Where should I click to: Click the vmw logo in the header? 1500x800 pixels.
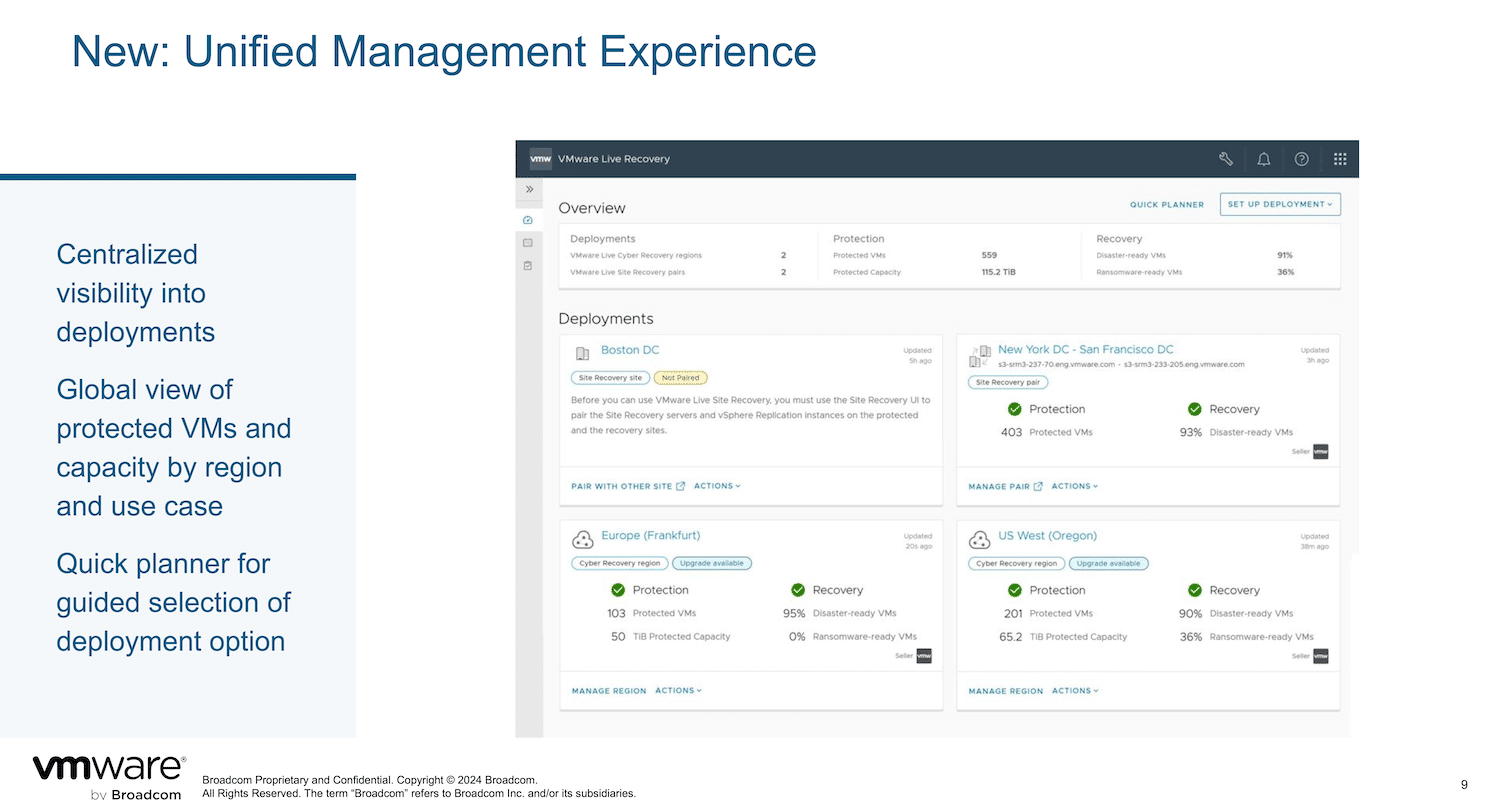coord(540,159)
